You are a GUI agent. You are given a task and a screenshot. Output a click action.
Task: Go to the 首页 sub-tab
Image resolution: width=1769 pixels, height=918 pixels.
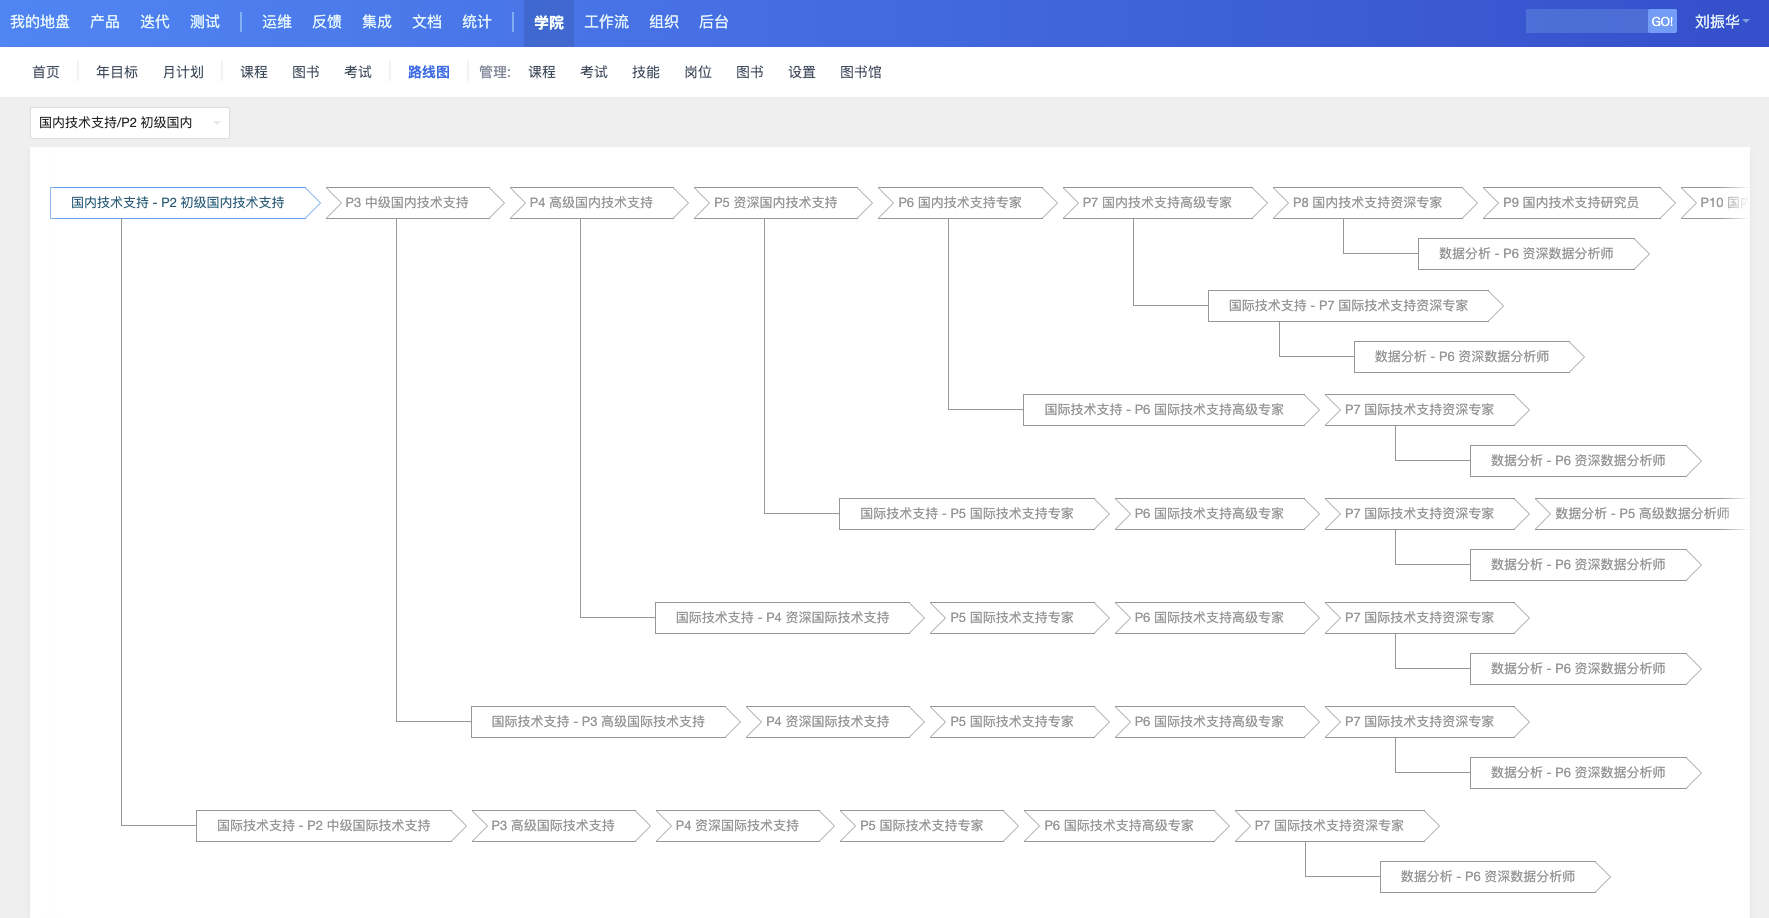tap(46, 72)
